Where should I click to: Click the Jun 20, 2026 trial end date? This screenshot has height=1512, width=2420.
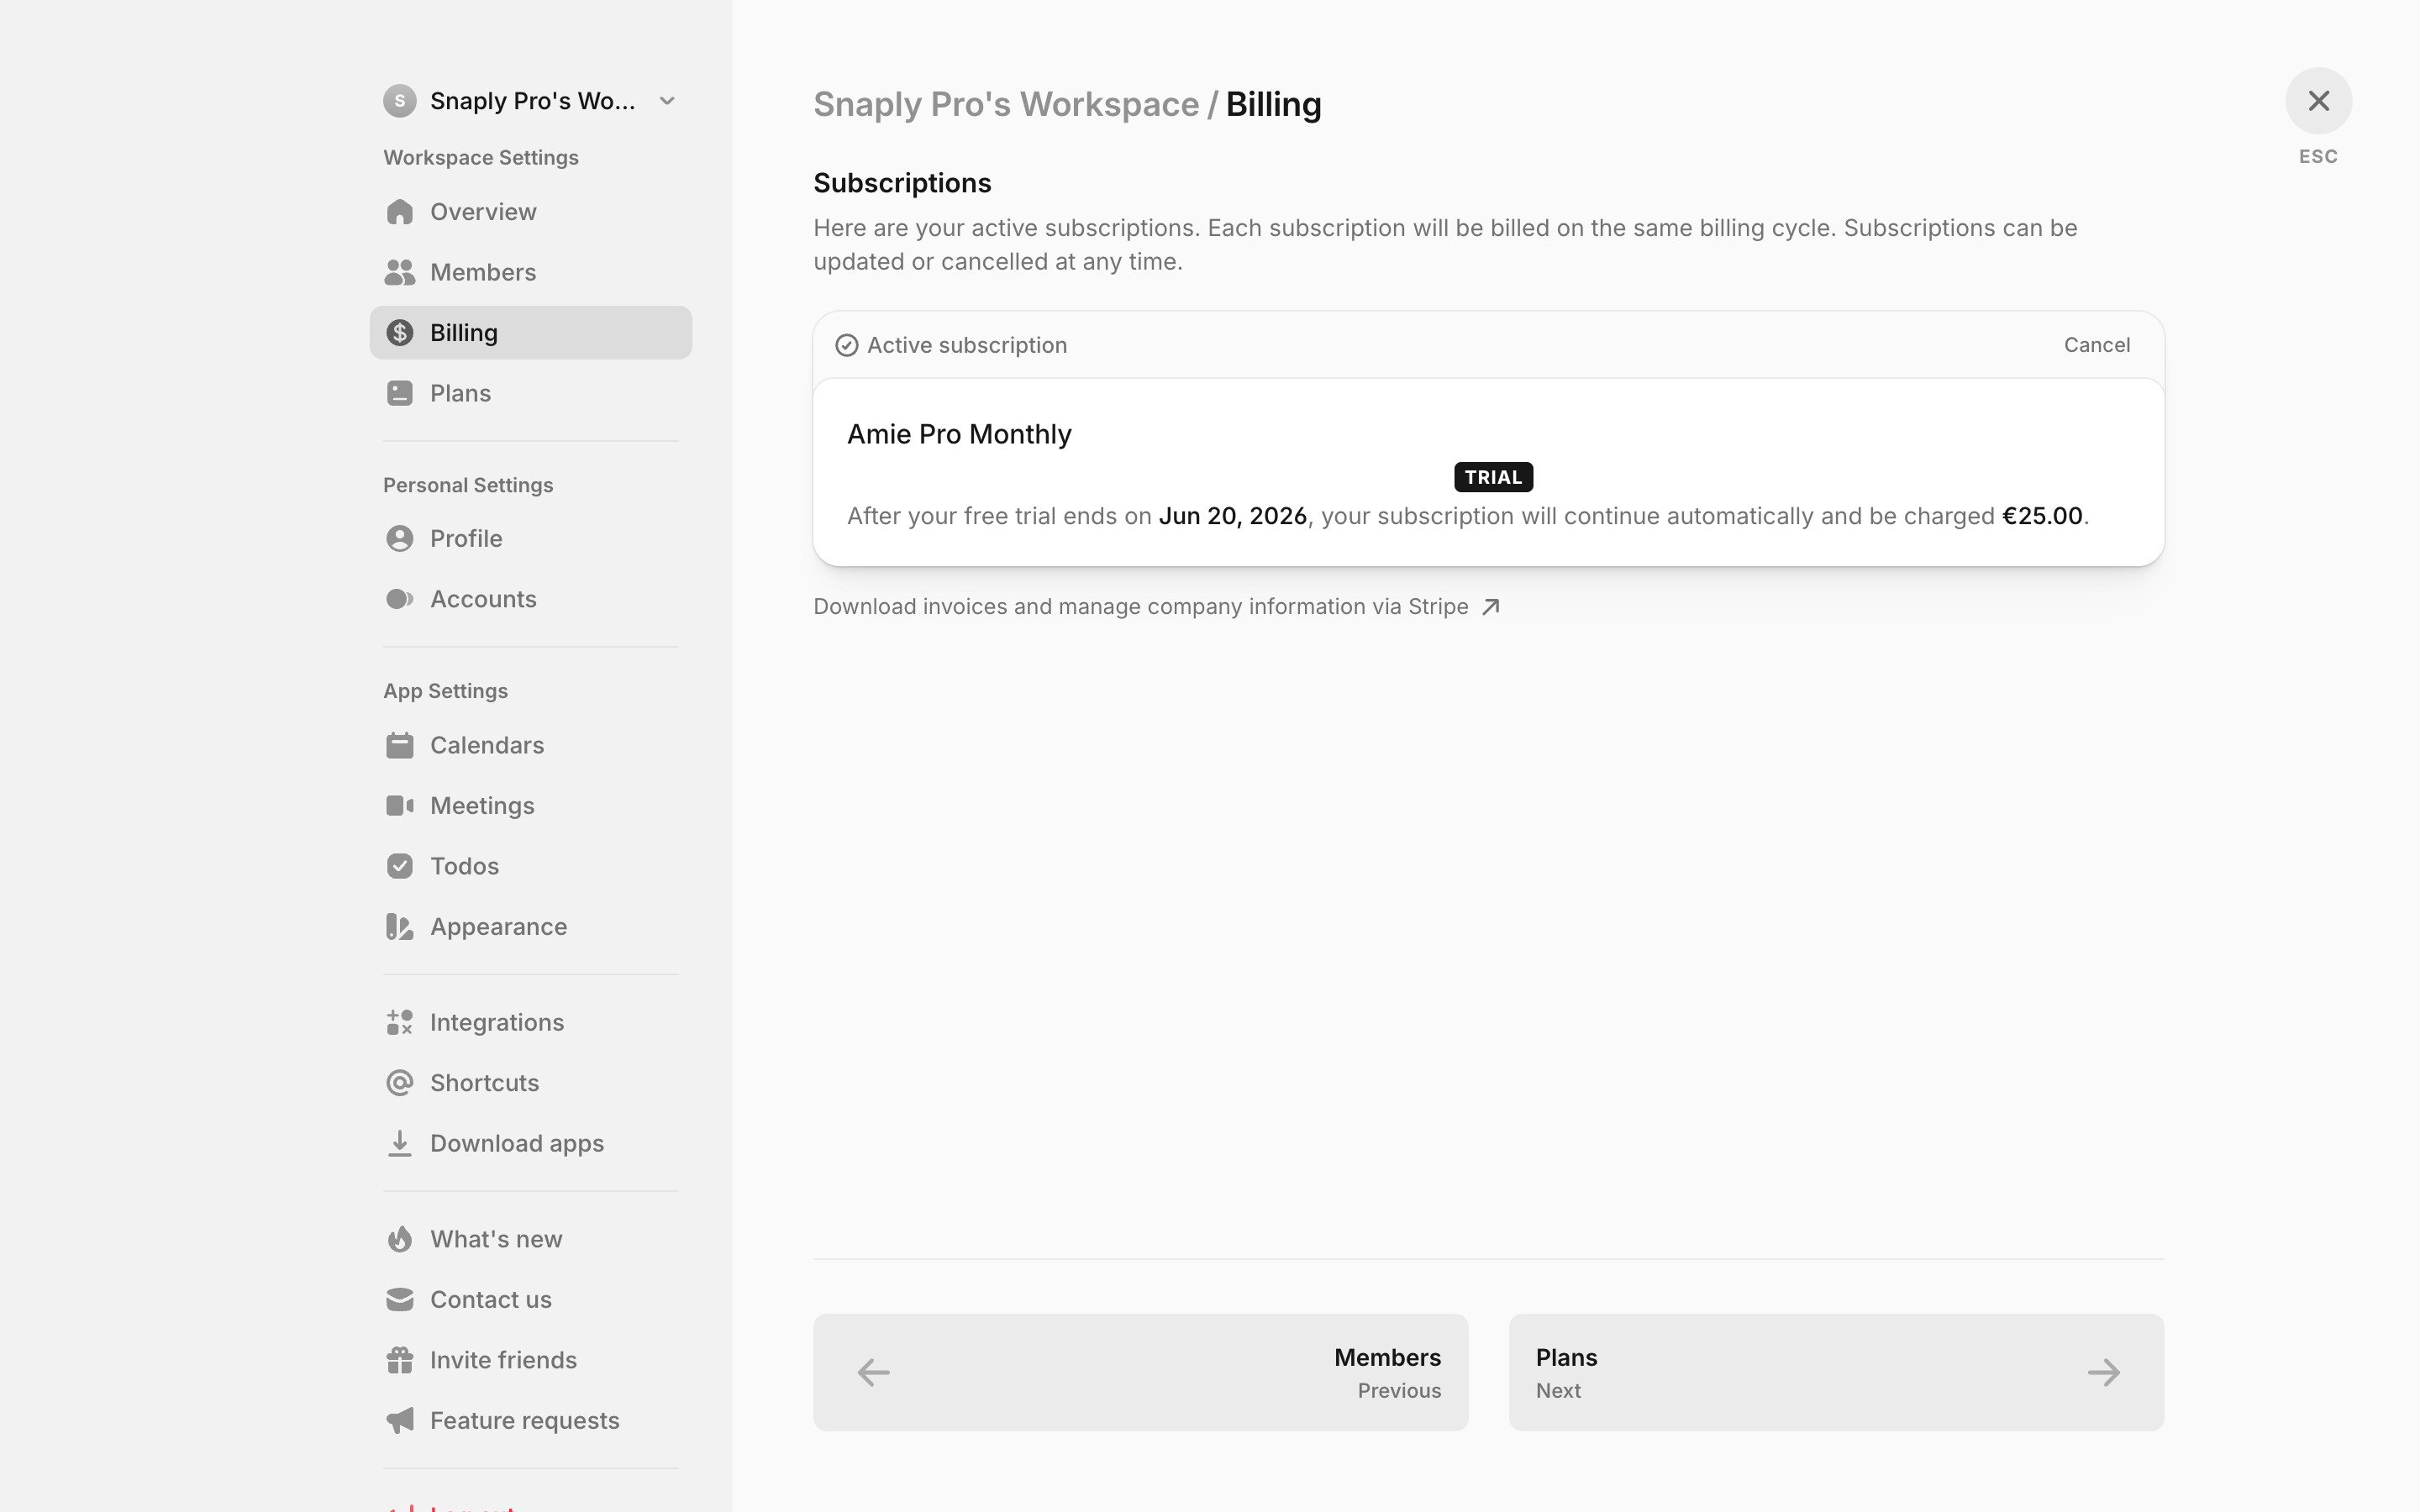pyautogui.click(x=1232, y=516)
